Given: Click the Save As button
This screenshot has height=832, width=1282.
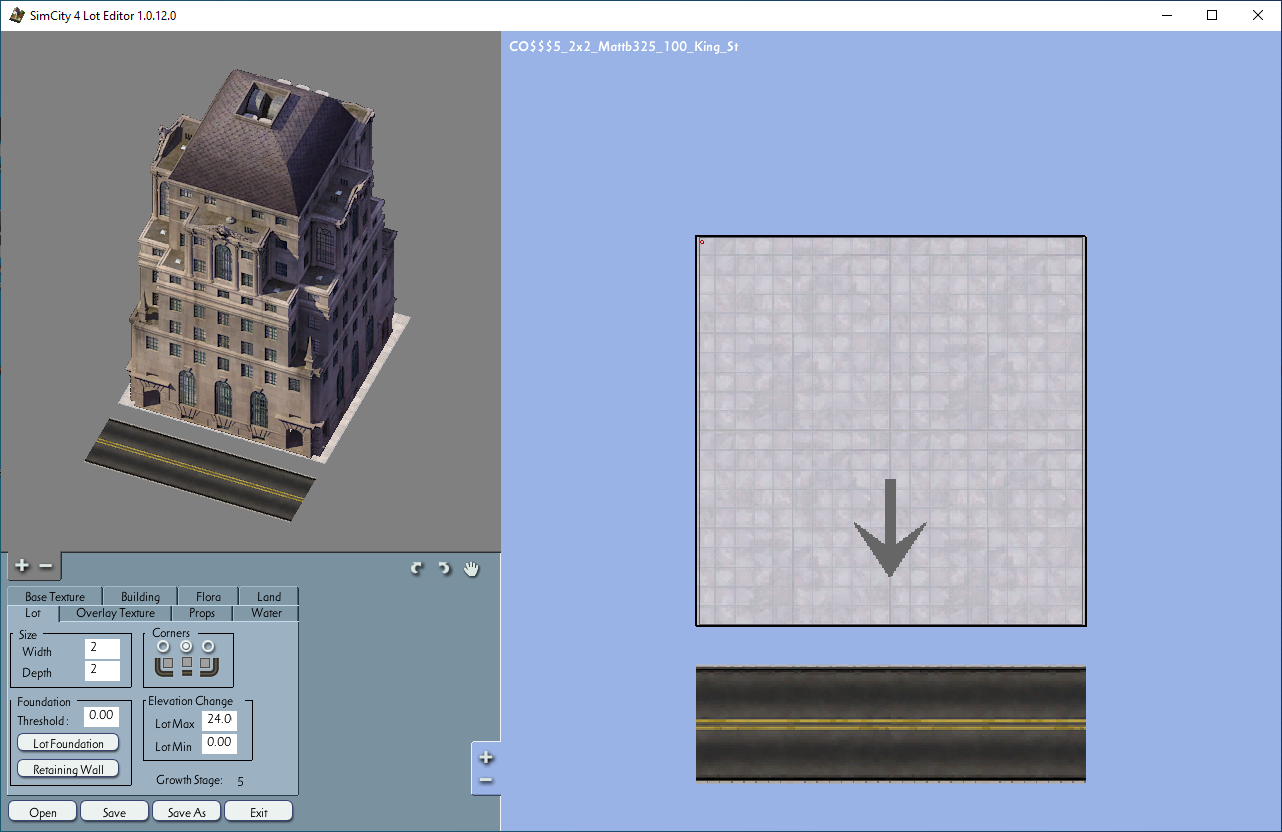Looking at the screenshot, I should click(186, 812).
